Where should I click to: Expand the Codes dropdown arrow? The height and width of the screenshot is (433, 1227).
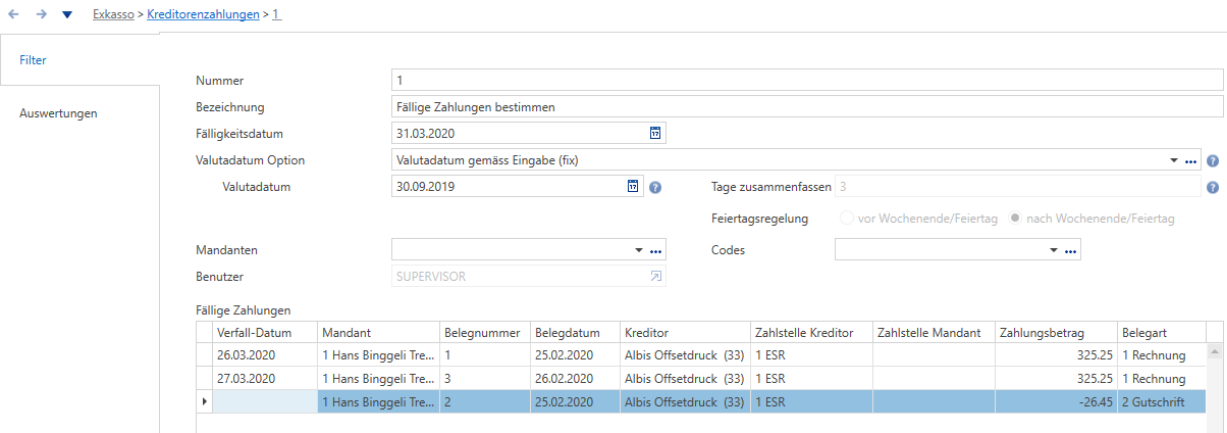click(1053, 250)
